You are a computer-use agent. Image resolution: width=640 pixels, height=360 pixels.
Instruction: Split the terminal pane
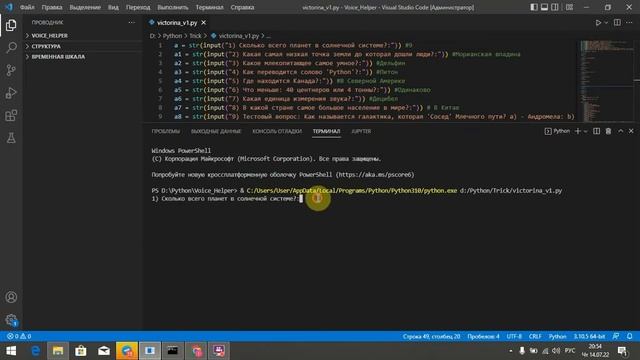[596, 131]
